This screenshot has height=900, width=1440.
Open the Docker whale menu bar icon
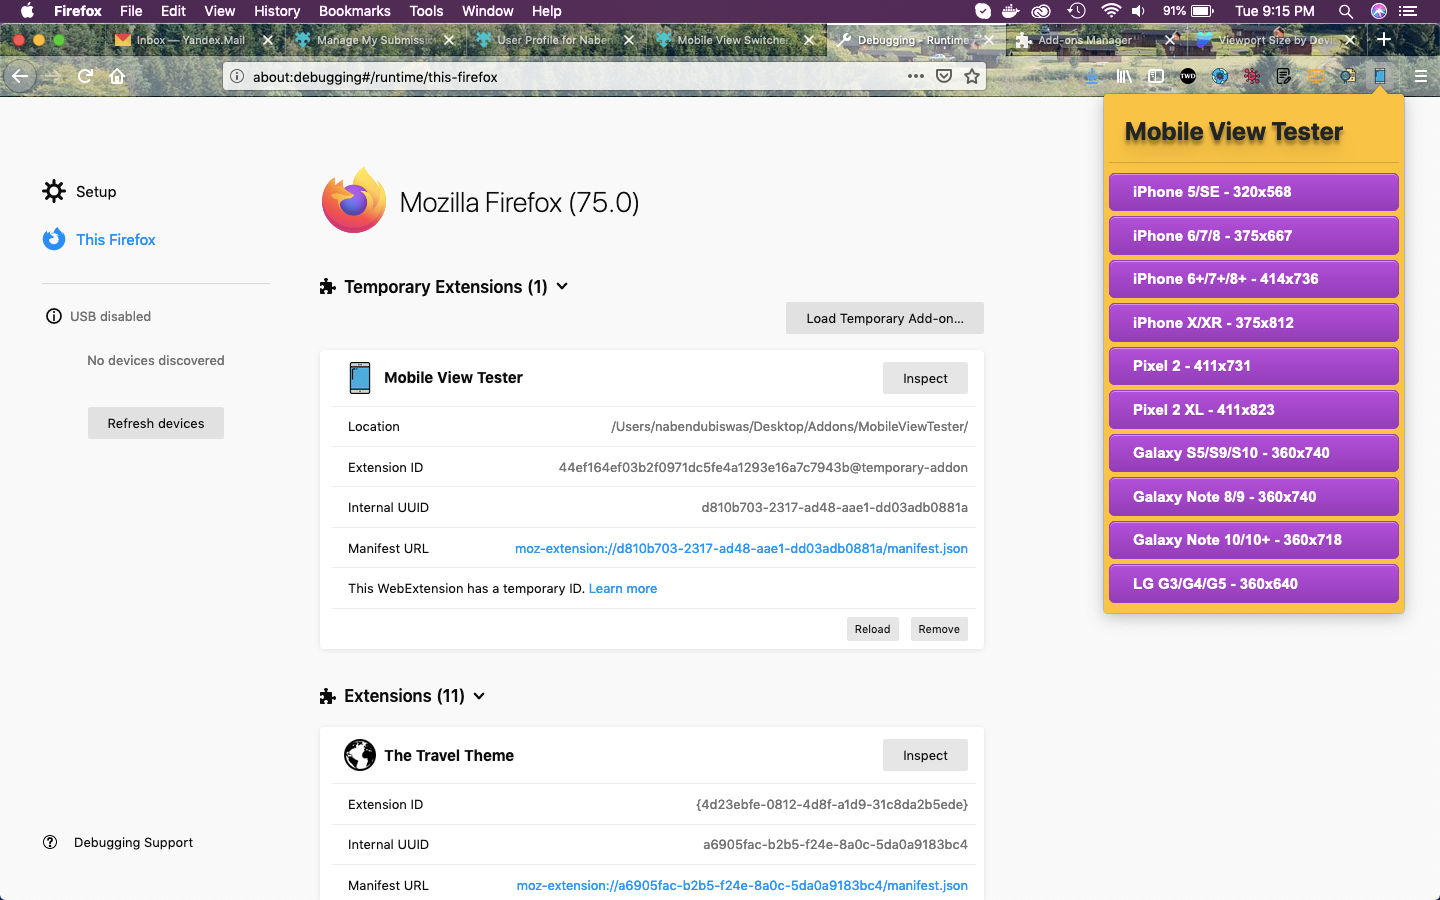click(x=1011, y=11)
